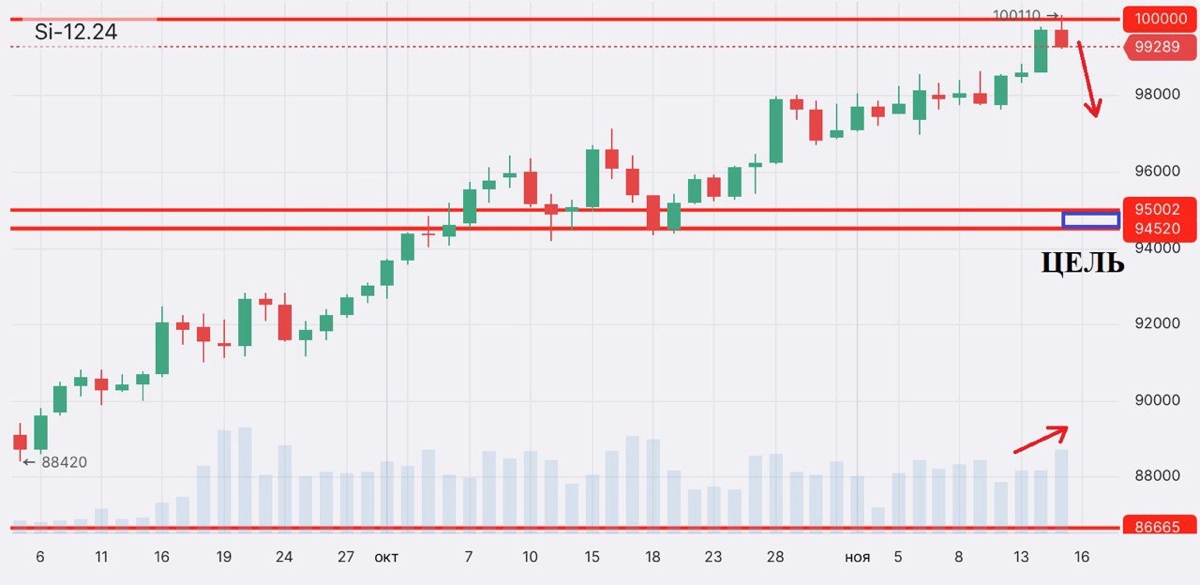Screen dimensions: 1200x585
Task: Click the red upward volume arrow
Action: click(x=1041, y=439)
